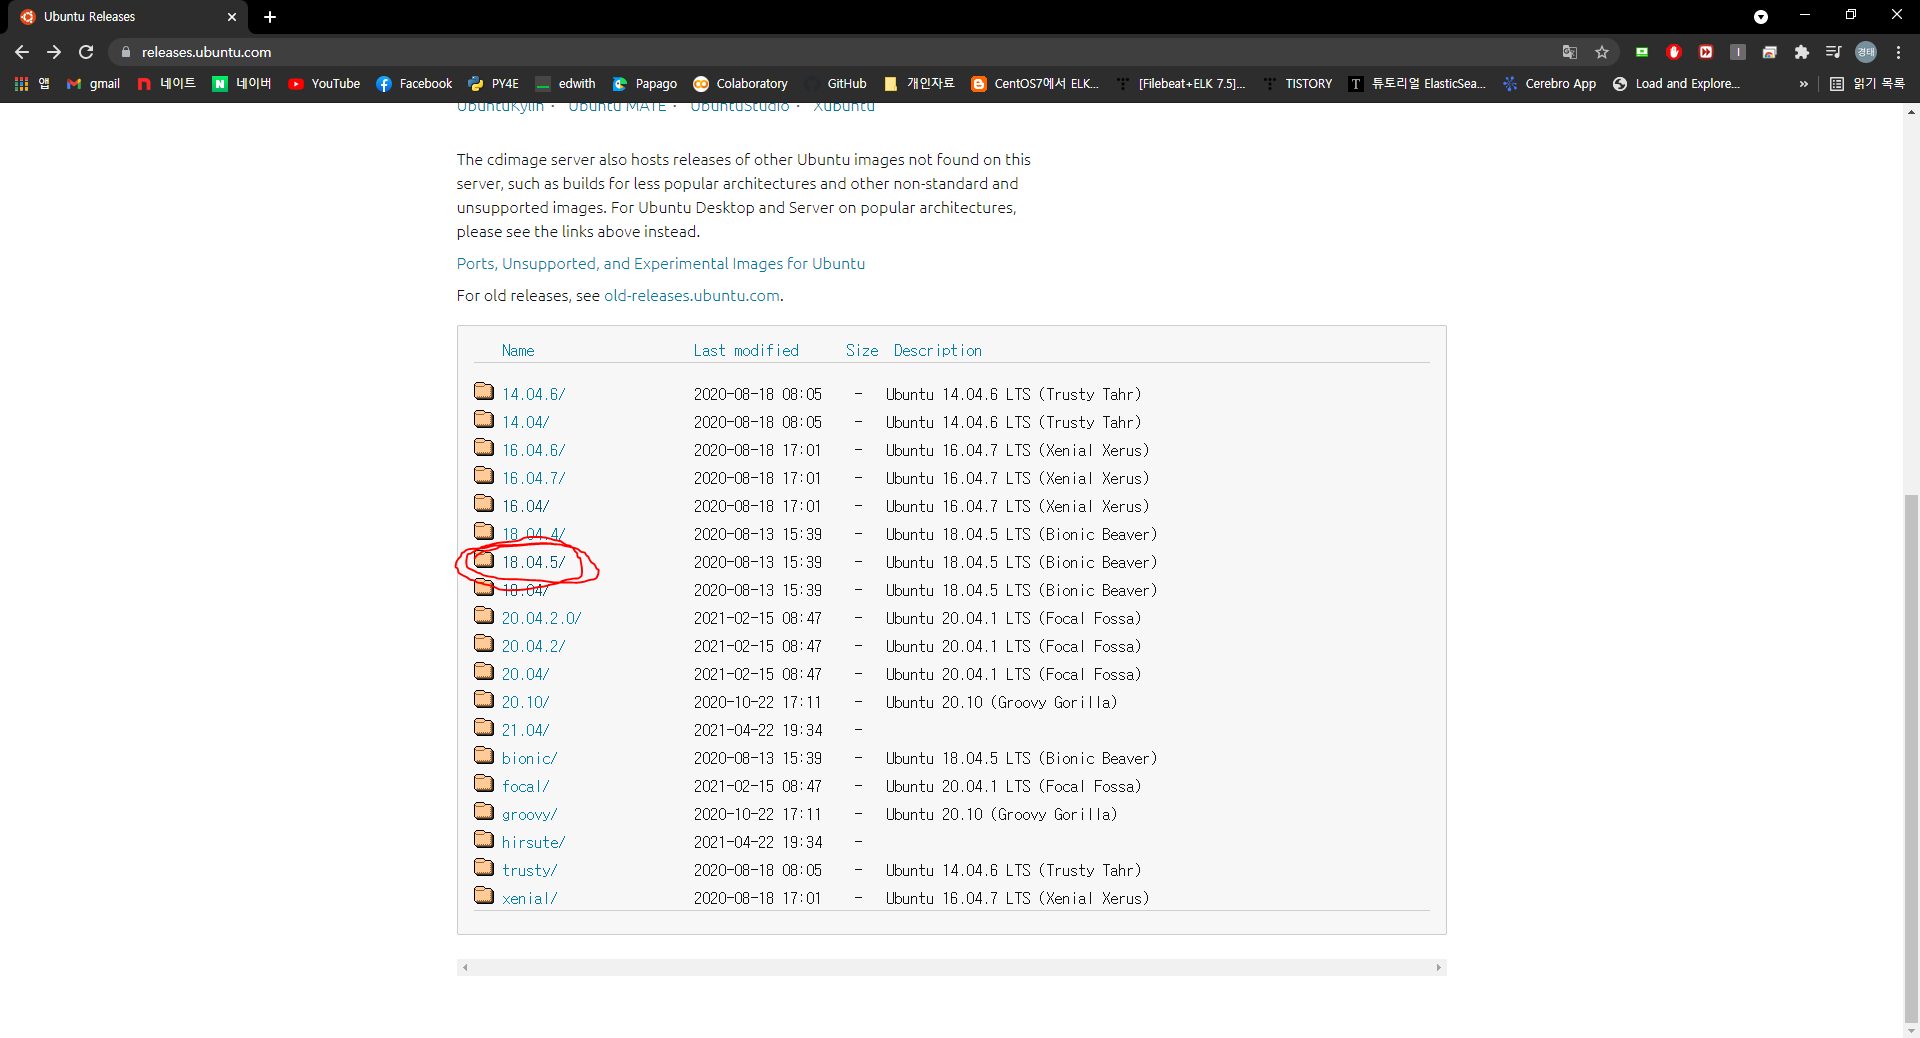Sort the listing by Last modified
The image size is (1920, 1038).
746,351
